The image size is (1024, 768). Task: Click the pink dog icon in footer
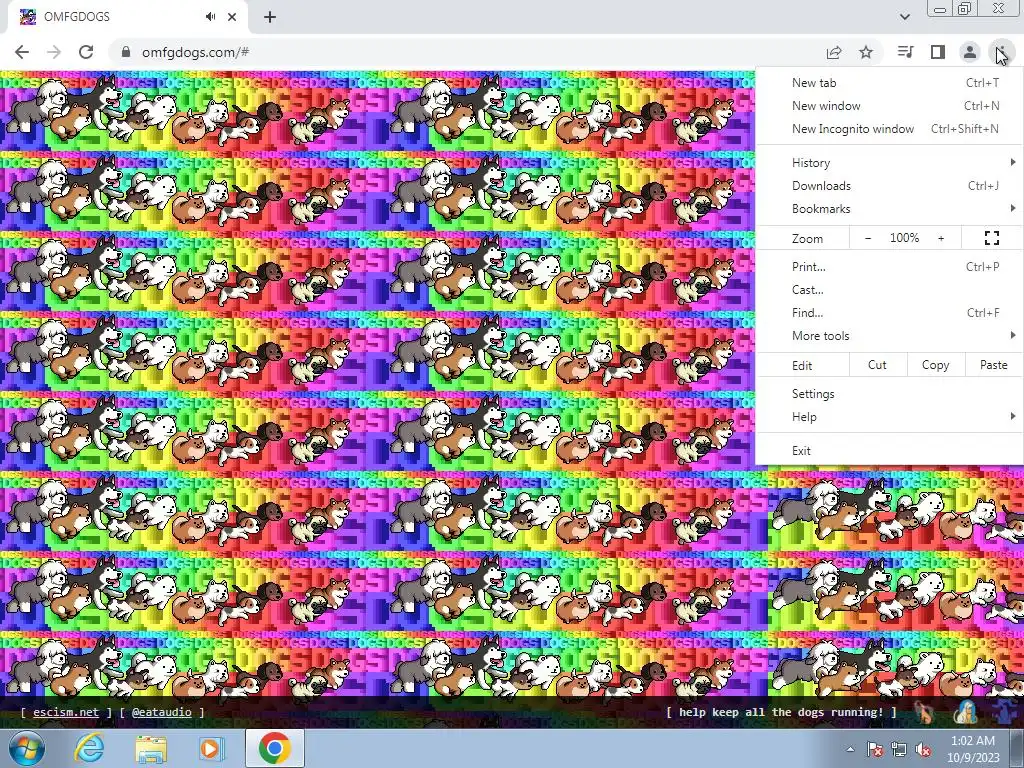point(923,712)
